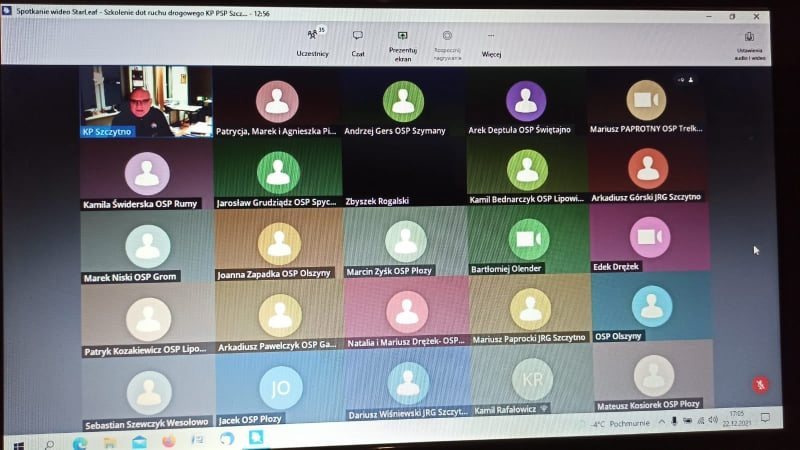This screenshot has width=800, height=450.
Task: Expand the Więcej more options menu
Action: point(491,41)
